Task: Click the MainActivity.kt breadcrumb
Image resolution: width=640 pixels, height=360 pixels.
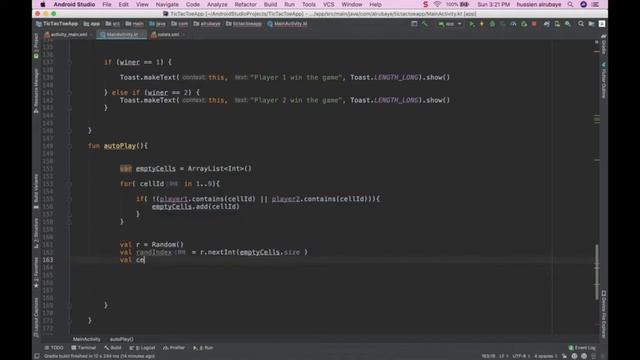Action: (x=287, y=24)
